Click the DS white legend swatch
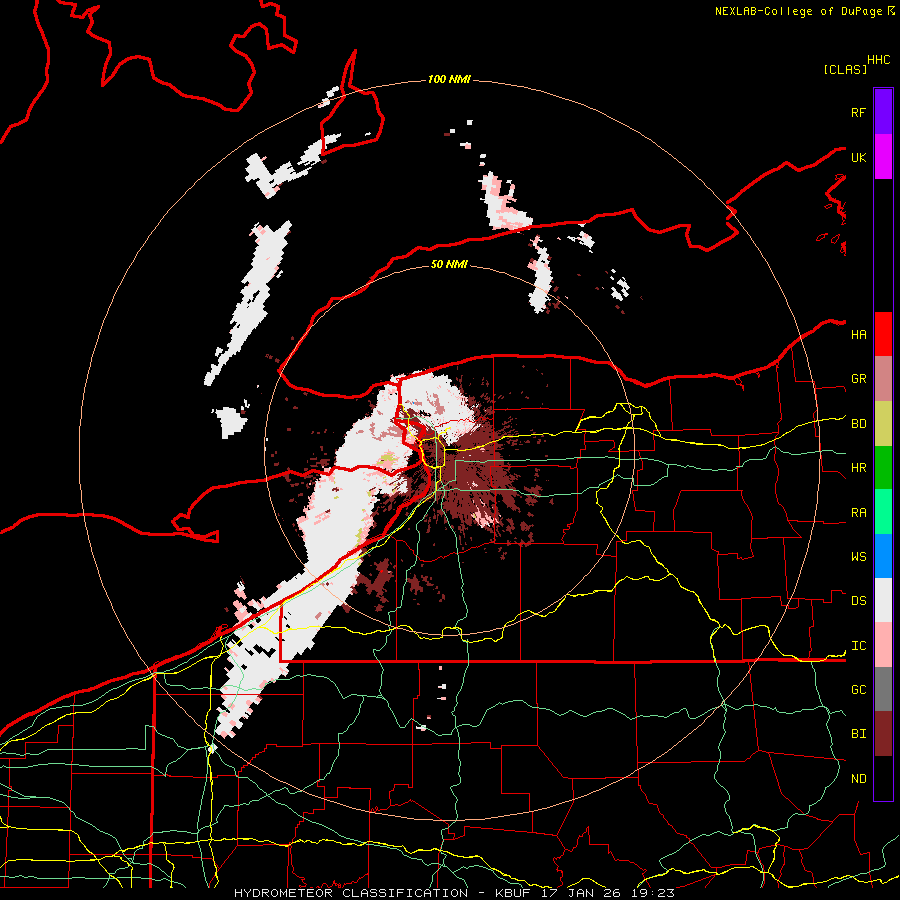This screenshot has width=900, height=900. coord(883,600)
